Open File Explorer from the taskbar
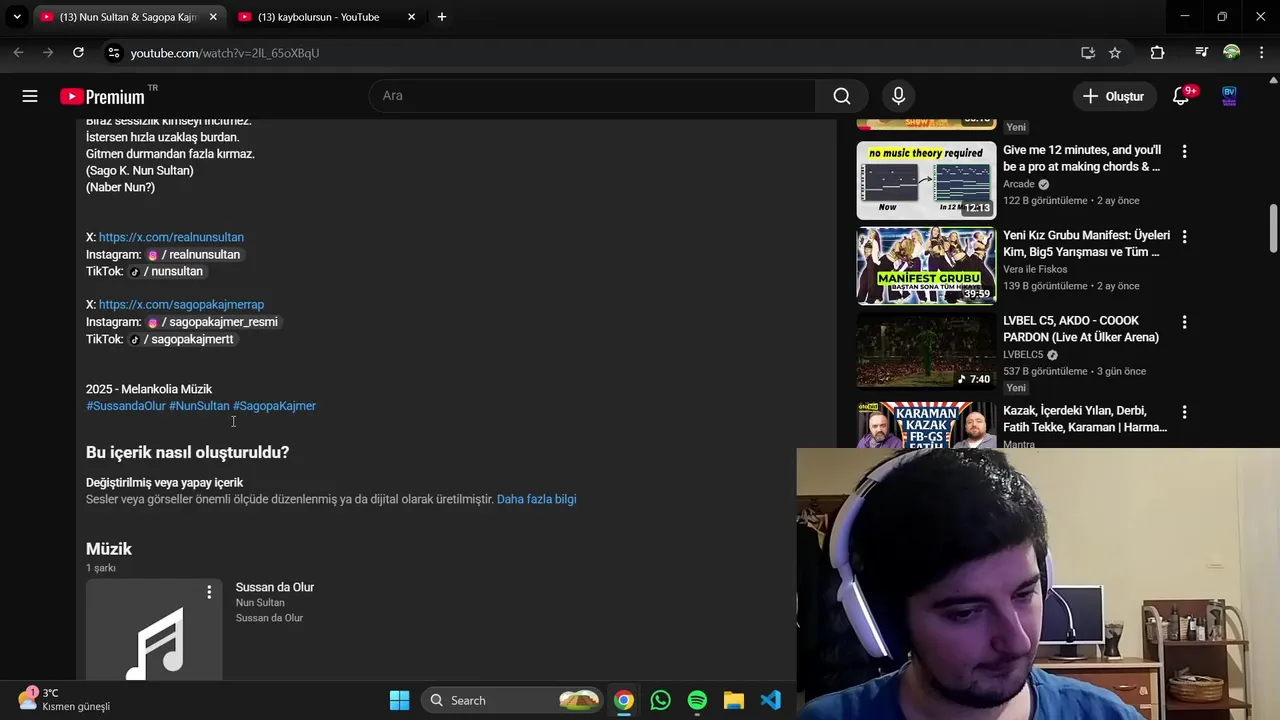The image size is (1280, 720). (x=734, y=700)
